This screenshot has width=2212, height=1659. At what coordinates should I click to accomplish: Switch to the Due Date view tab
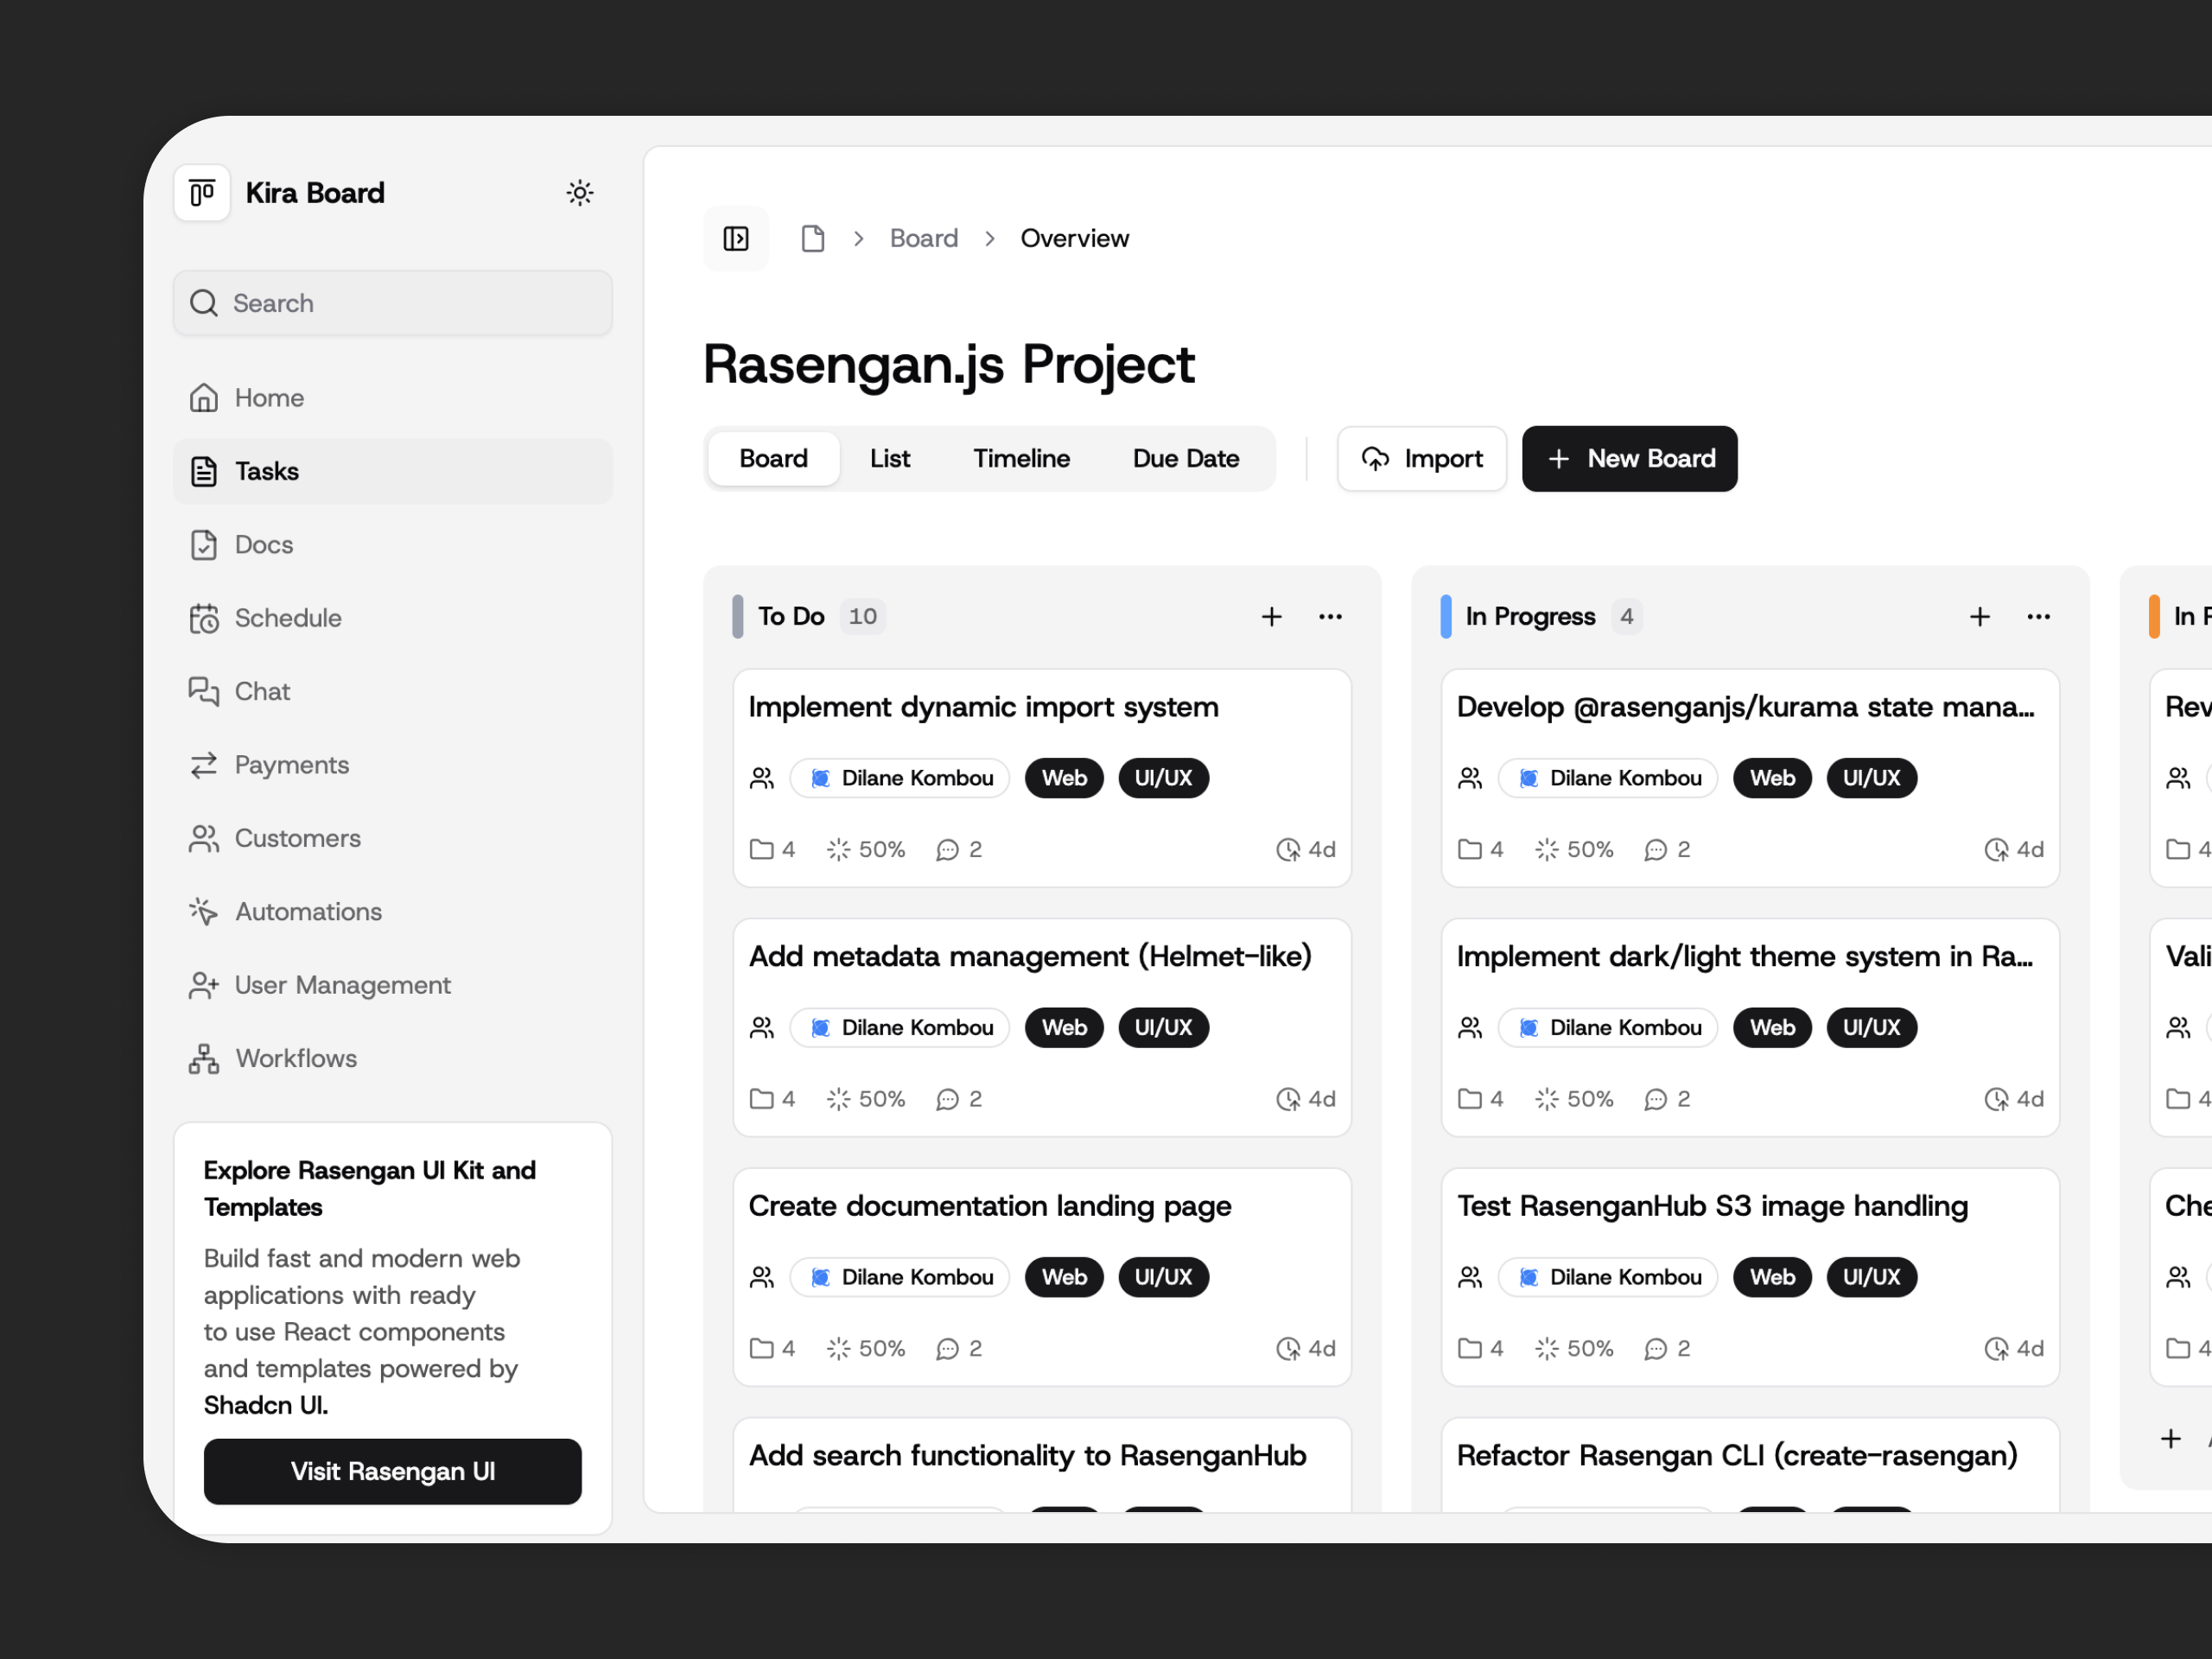[1185, 458]
